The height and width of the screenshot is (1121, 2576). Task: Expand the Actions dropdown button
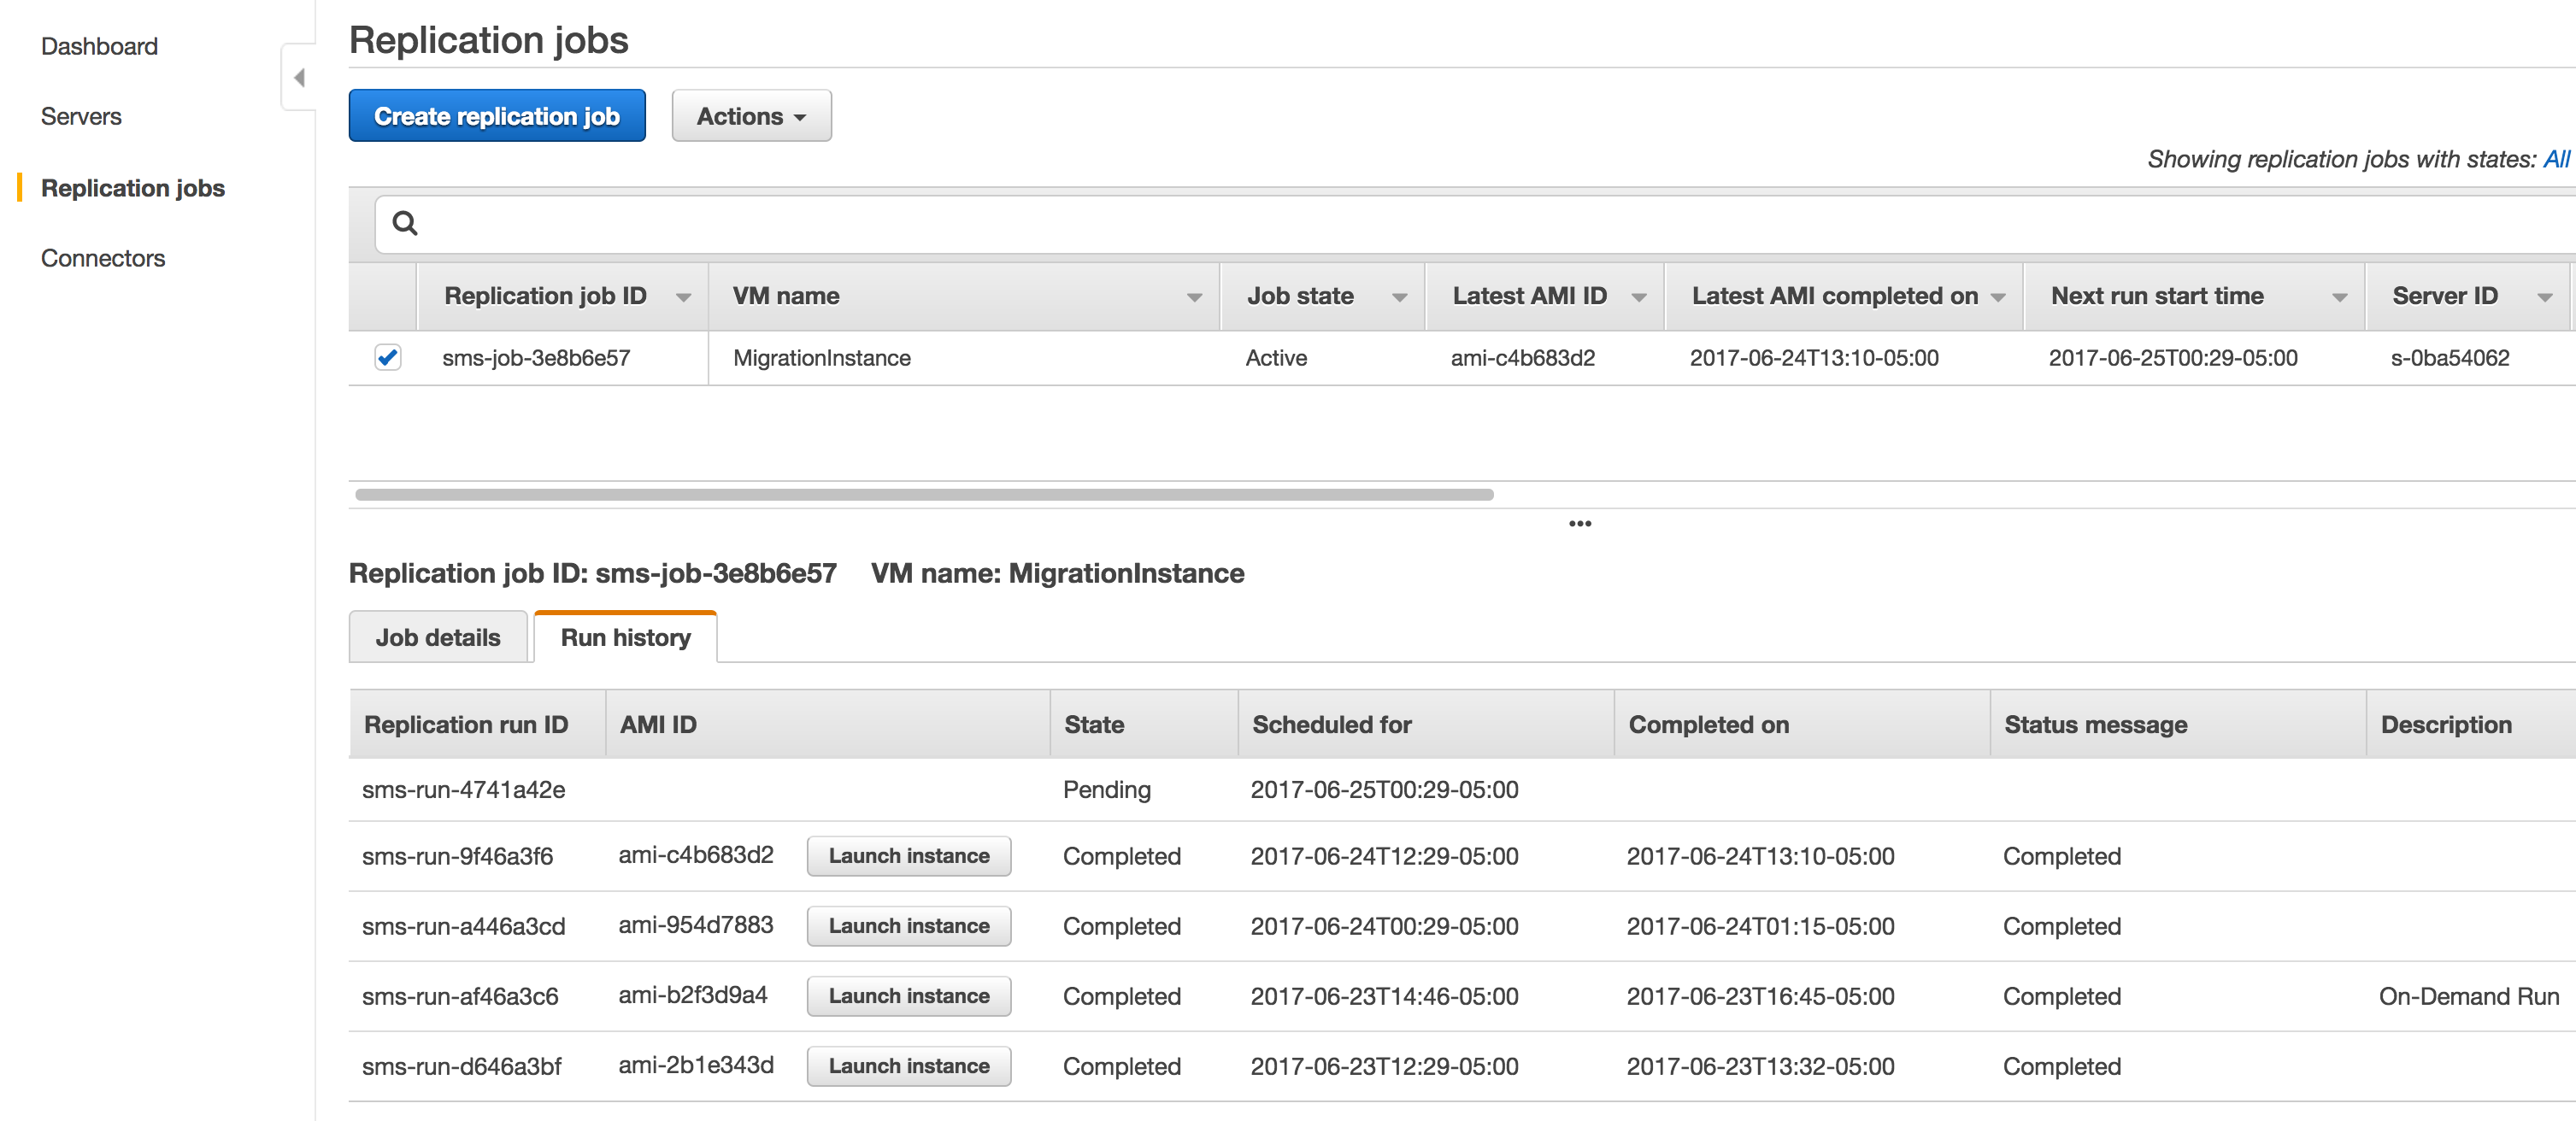pos(751,116)
